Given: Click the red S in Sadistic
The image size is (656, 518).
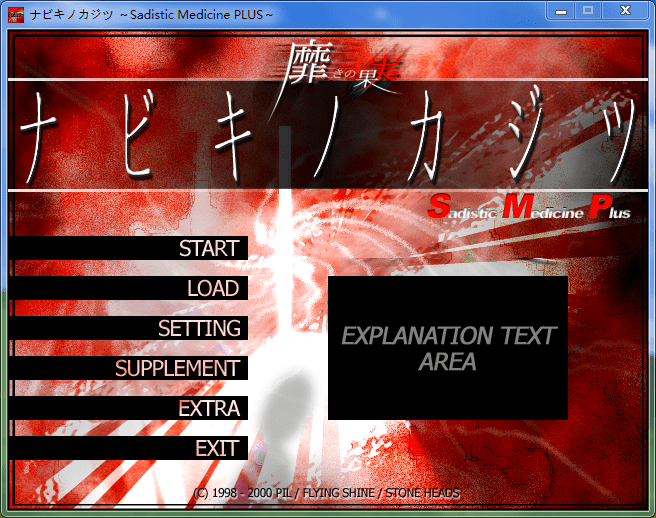Looking at the screenshot, I should pos(438,208).
